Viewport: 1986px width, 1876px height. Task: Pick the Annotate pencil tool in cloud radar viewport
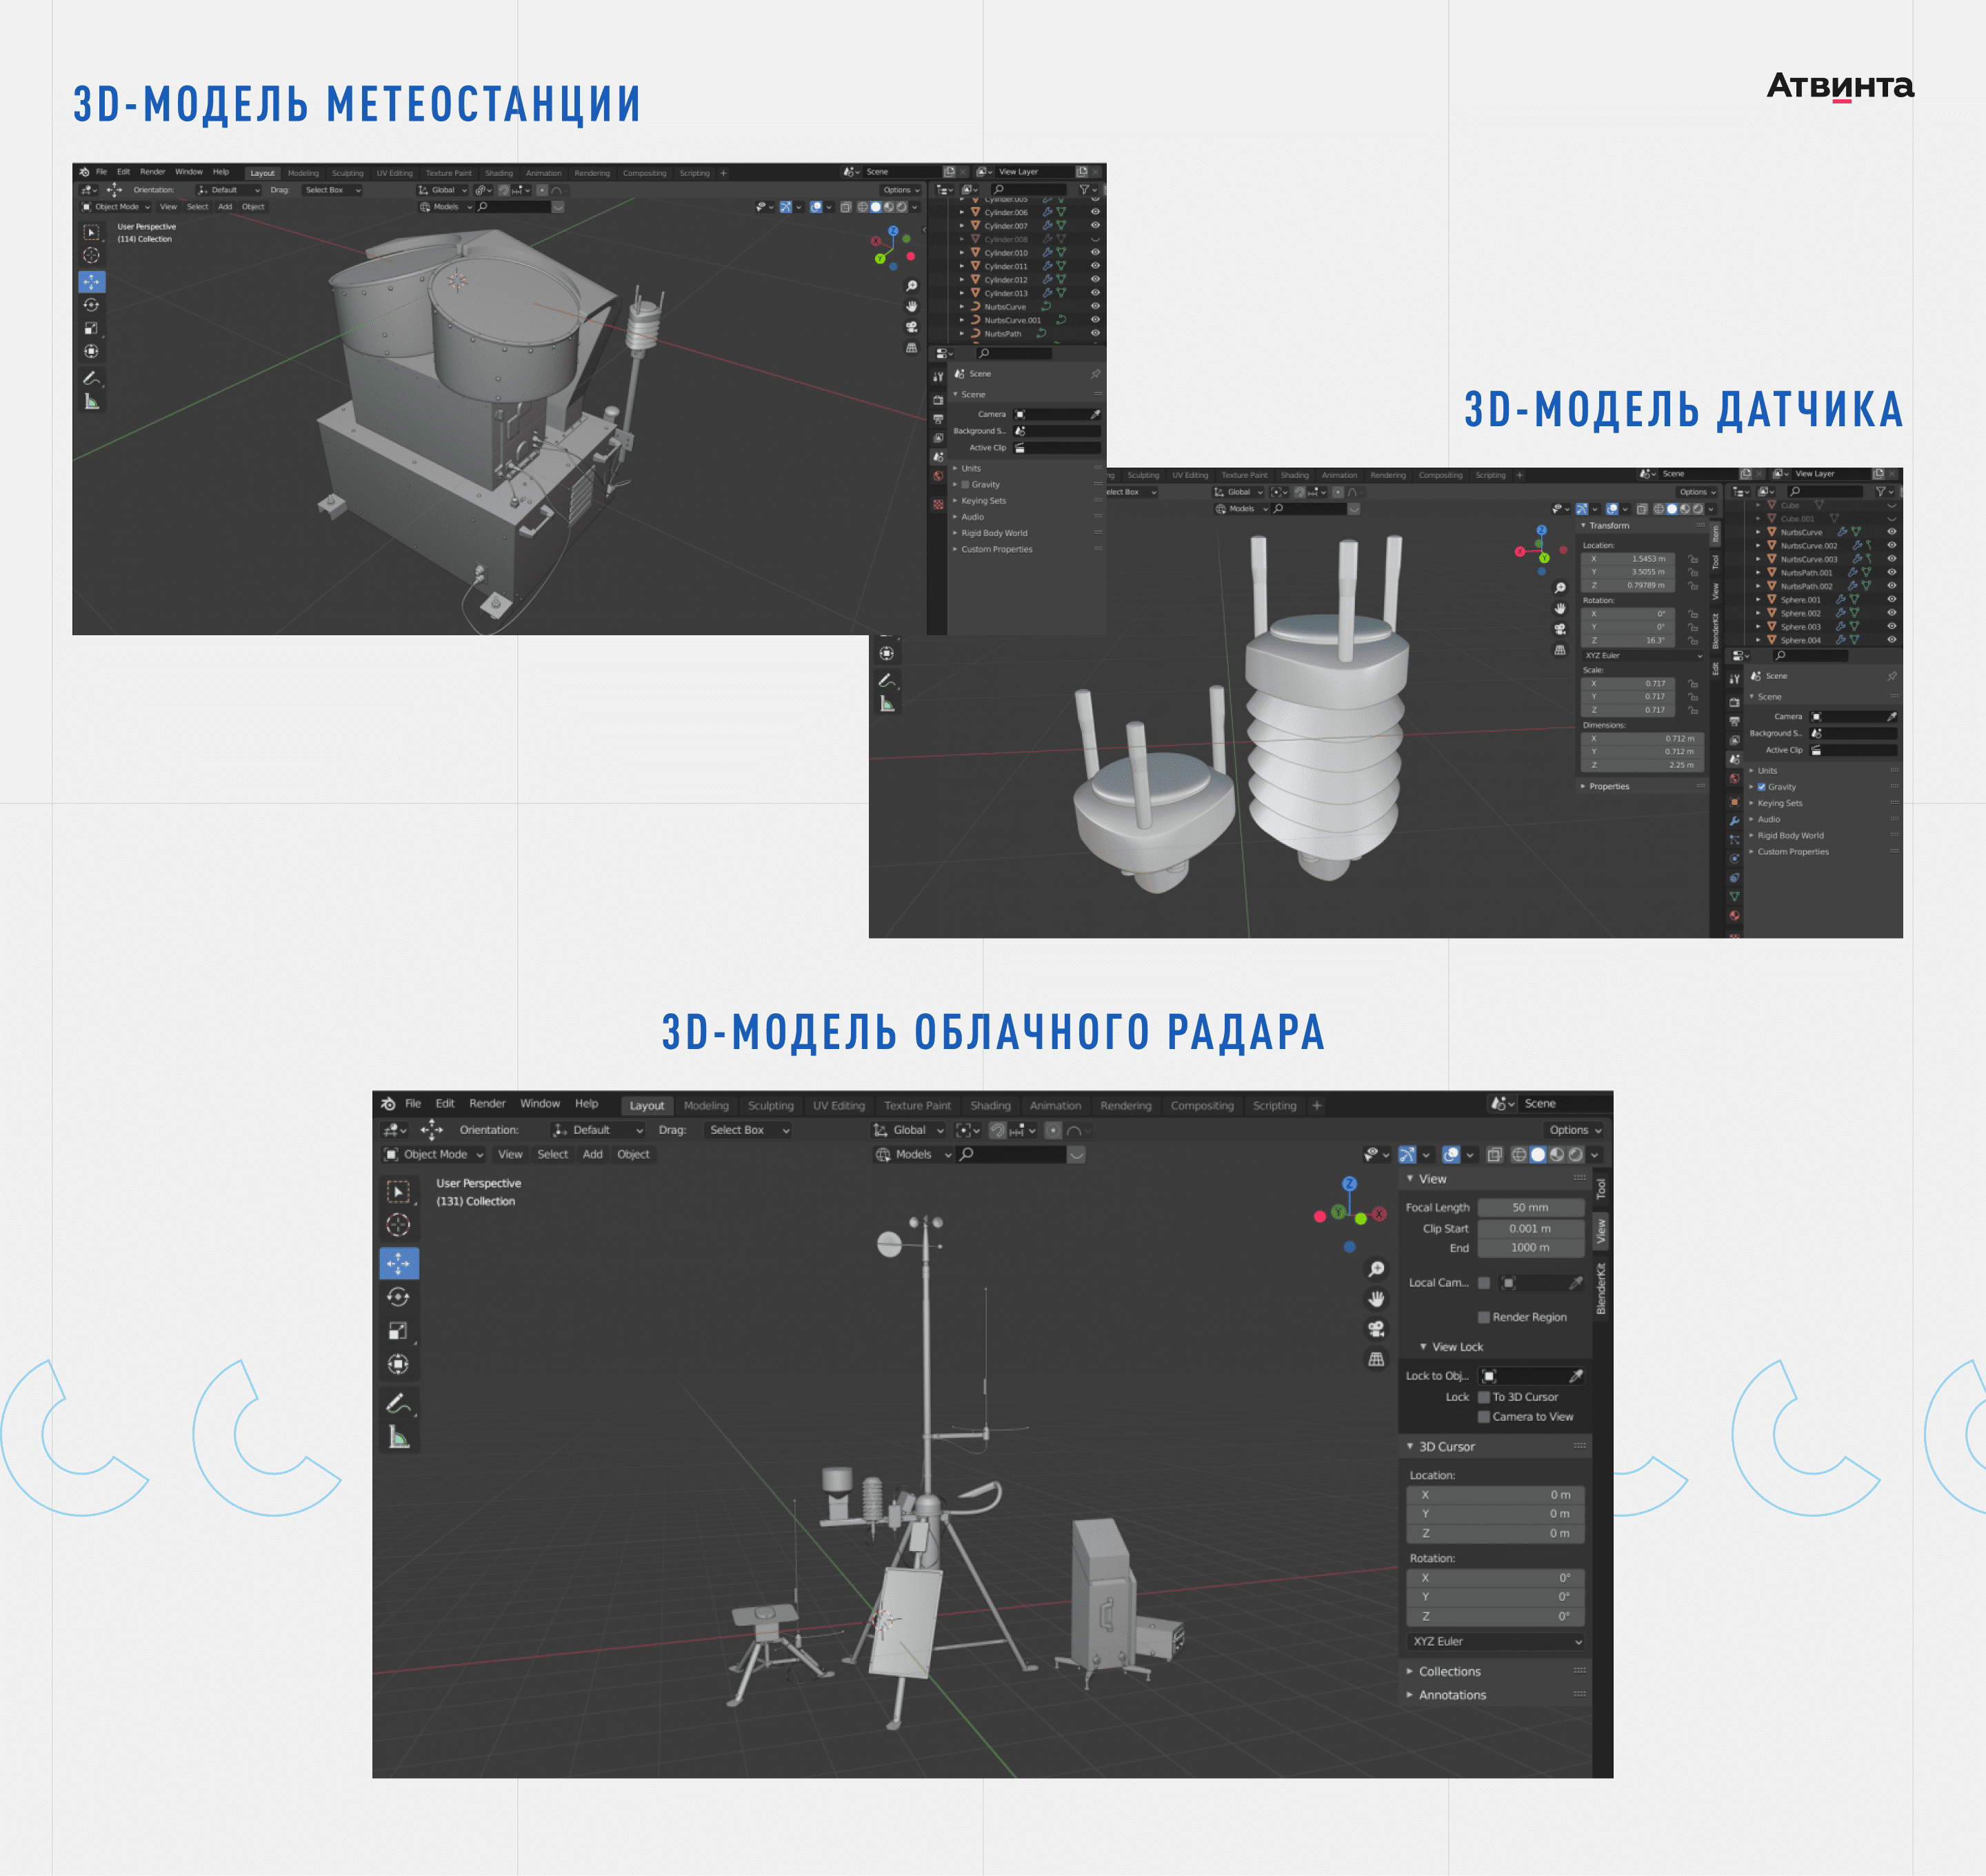tap(397, 1403)
